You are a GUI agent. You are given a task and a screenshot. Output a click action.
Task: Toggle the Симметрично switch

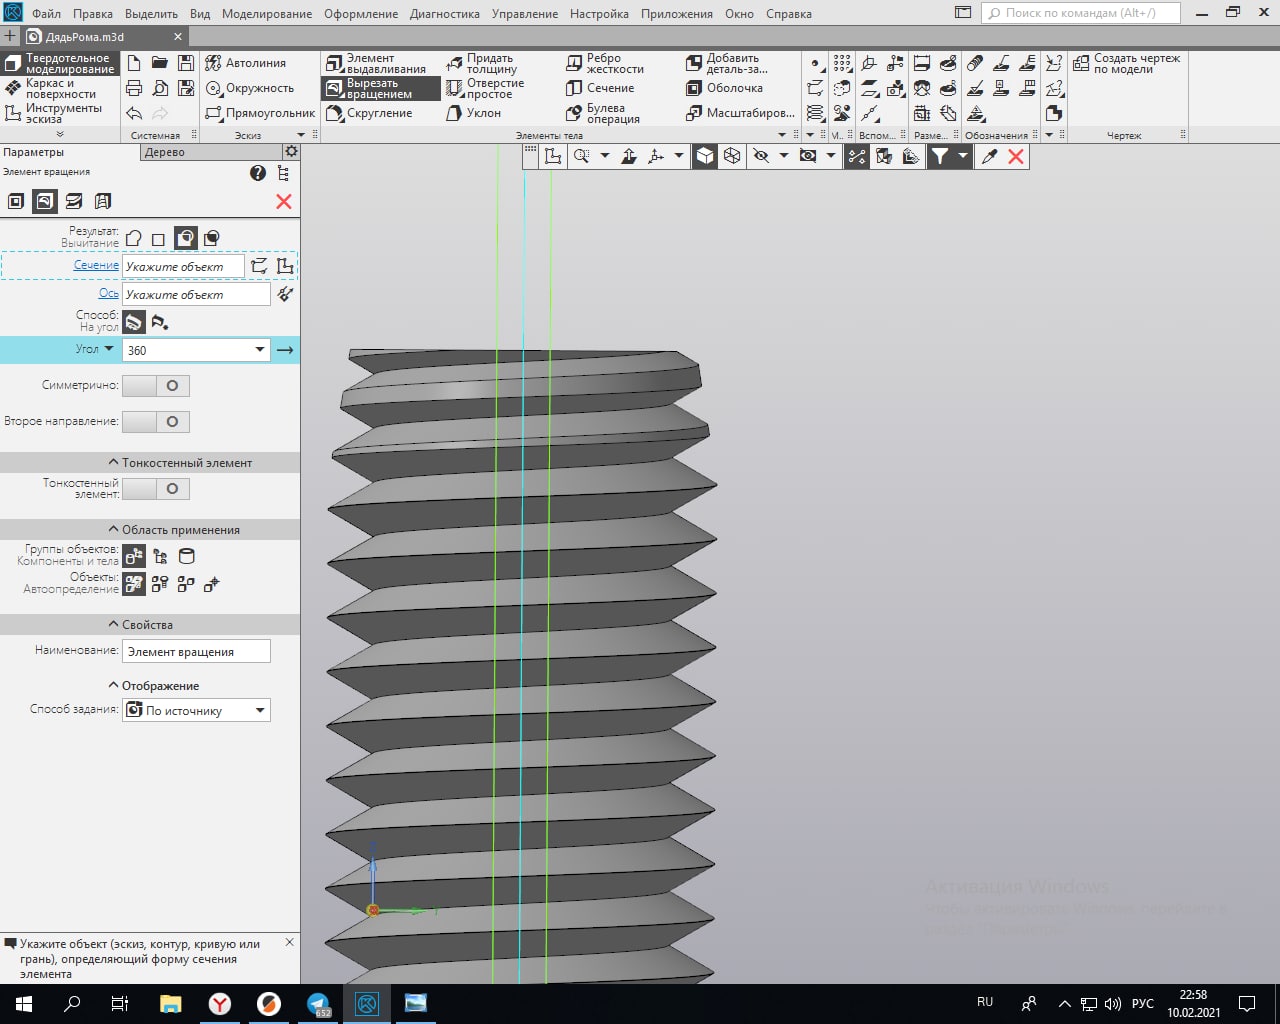click(x=156, y=385)
